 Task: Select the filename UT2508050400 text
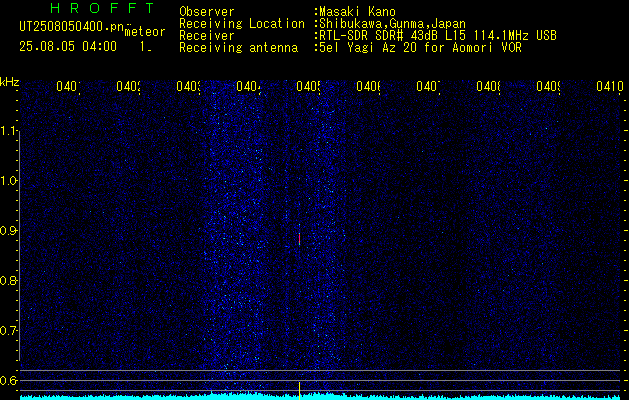click(x=62, y=27)
